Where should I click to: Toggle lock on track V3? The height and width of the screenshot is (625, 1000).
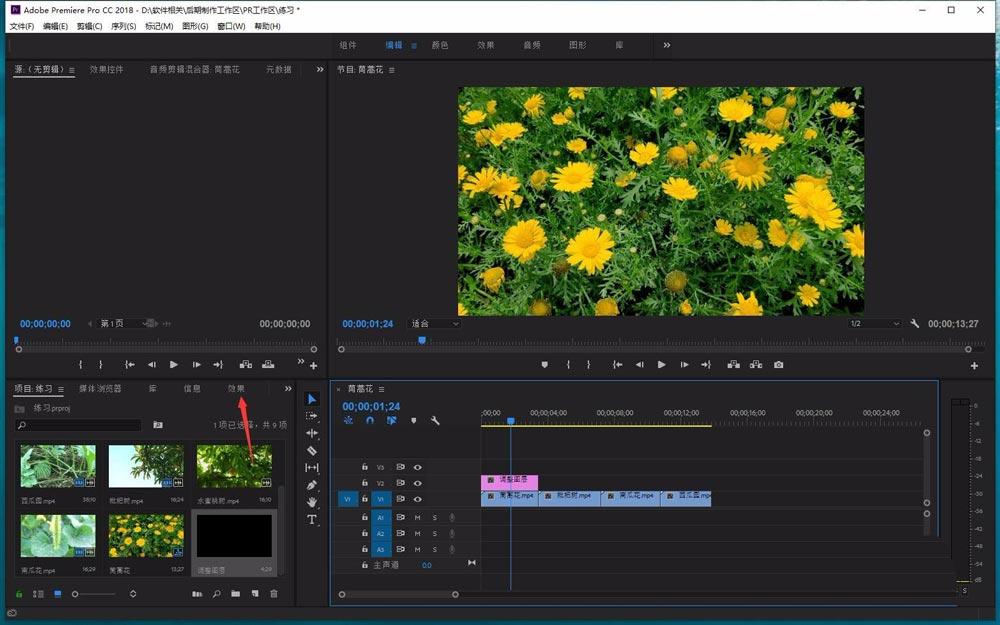coord(365,467)
